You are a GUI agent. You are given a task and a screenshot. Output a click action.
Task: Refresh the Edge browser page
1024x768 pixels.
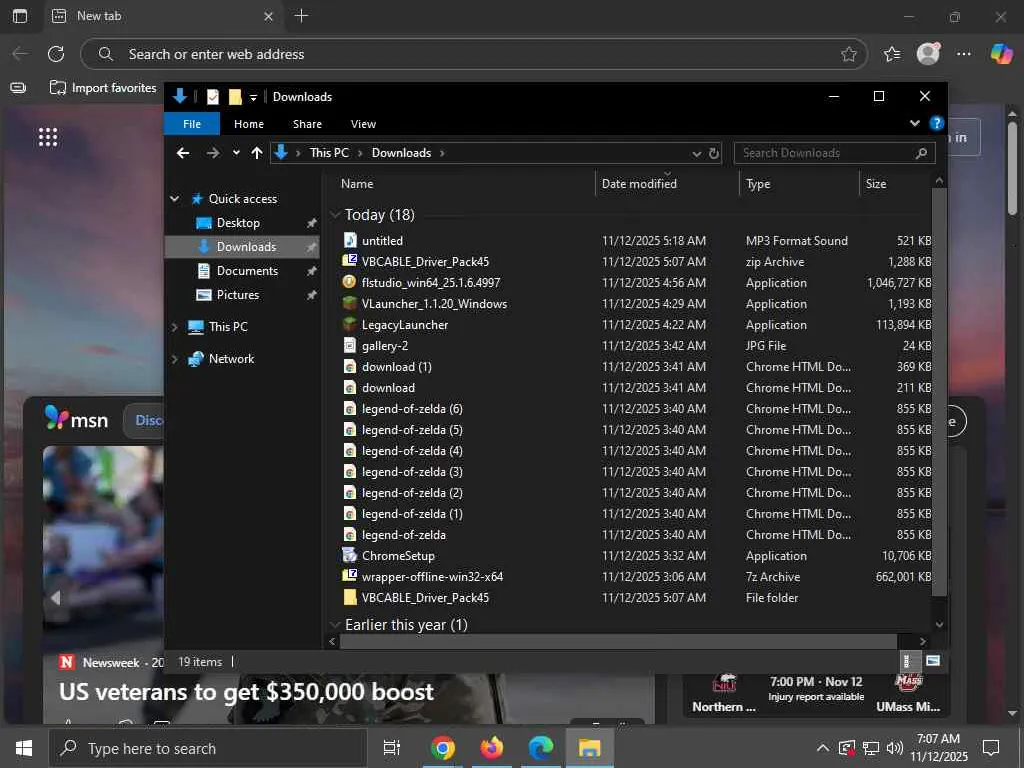(x=56, y=54)
